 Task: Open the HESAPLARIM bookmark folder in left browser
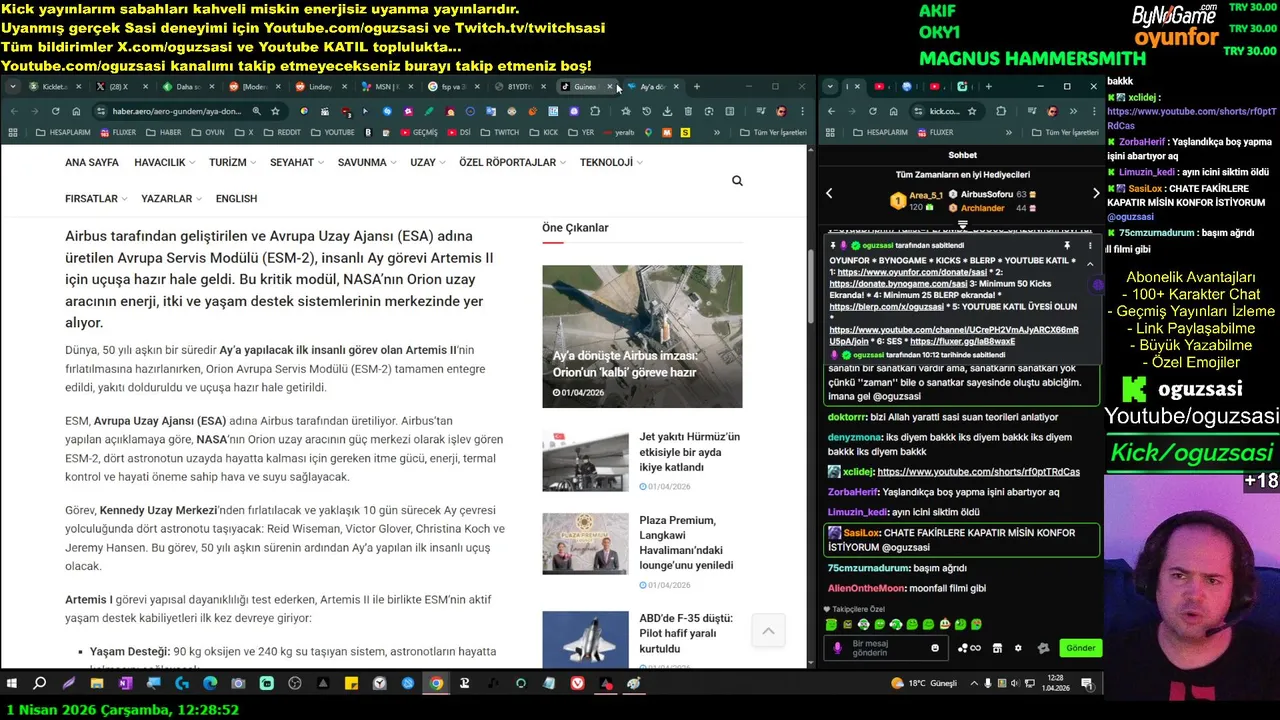click(62, 132)
